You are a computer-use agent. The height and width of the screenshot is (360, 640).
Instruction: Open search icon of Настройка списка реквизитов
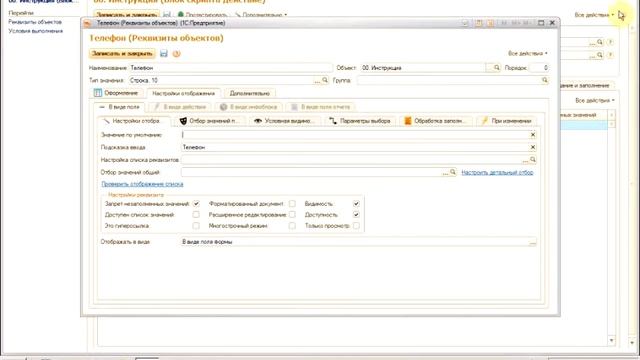click(533, 160)
